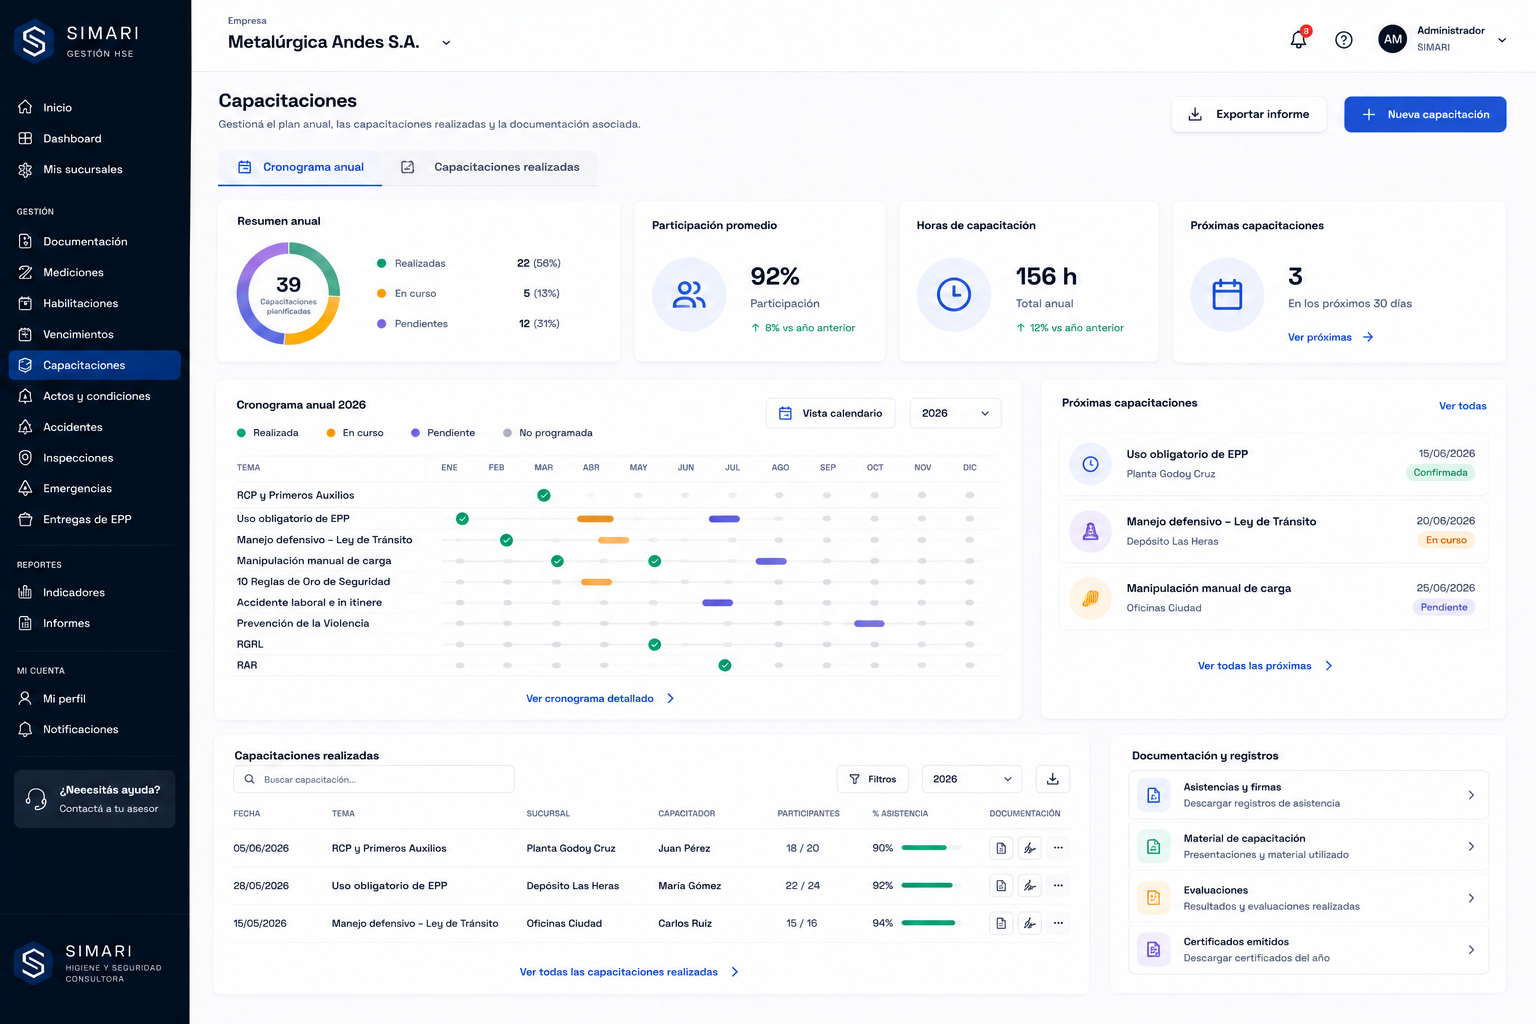Open the notifications bell icon
Viewport: 1536px width, 1024px height.
1298,39
